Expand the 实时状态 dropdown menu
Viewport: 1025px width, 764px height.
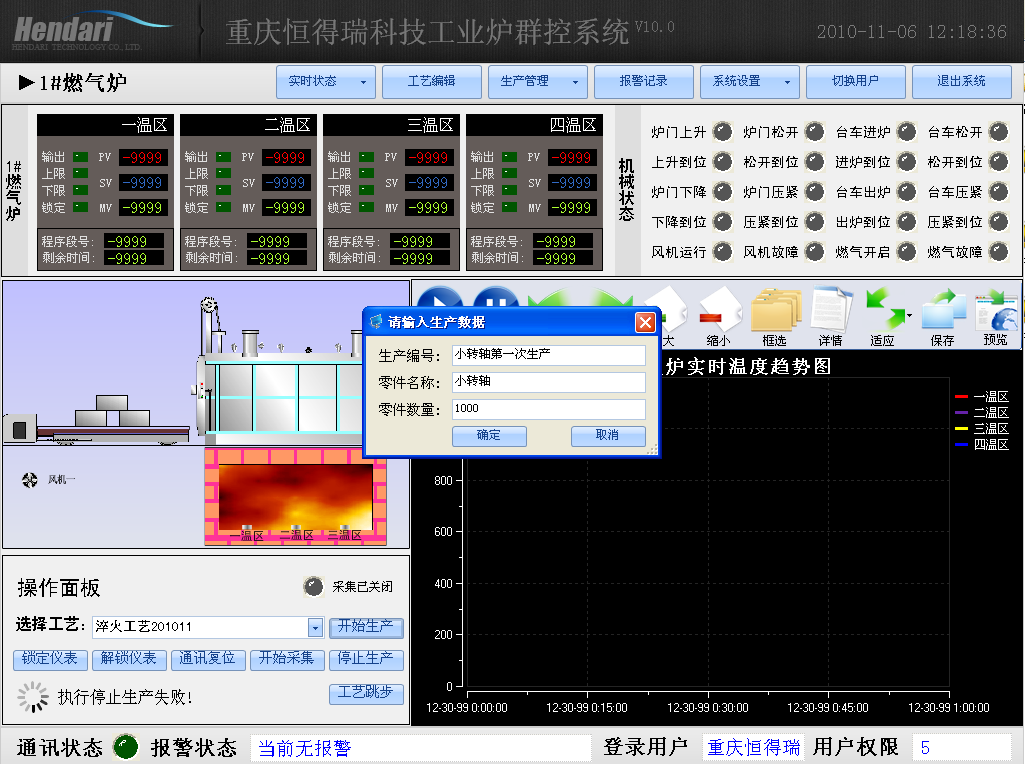point(364,82)
